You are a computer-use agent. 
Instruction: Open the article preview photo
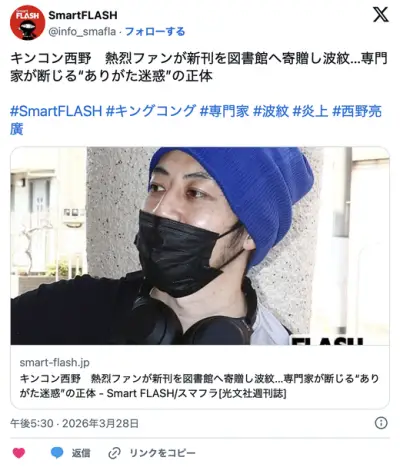tap(200, 246)
